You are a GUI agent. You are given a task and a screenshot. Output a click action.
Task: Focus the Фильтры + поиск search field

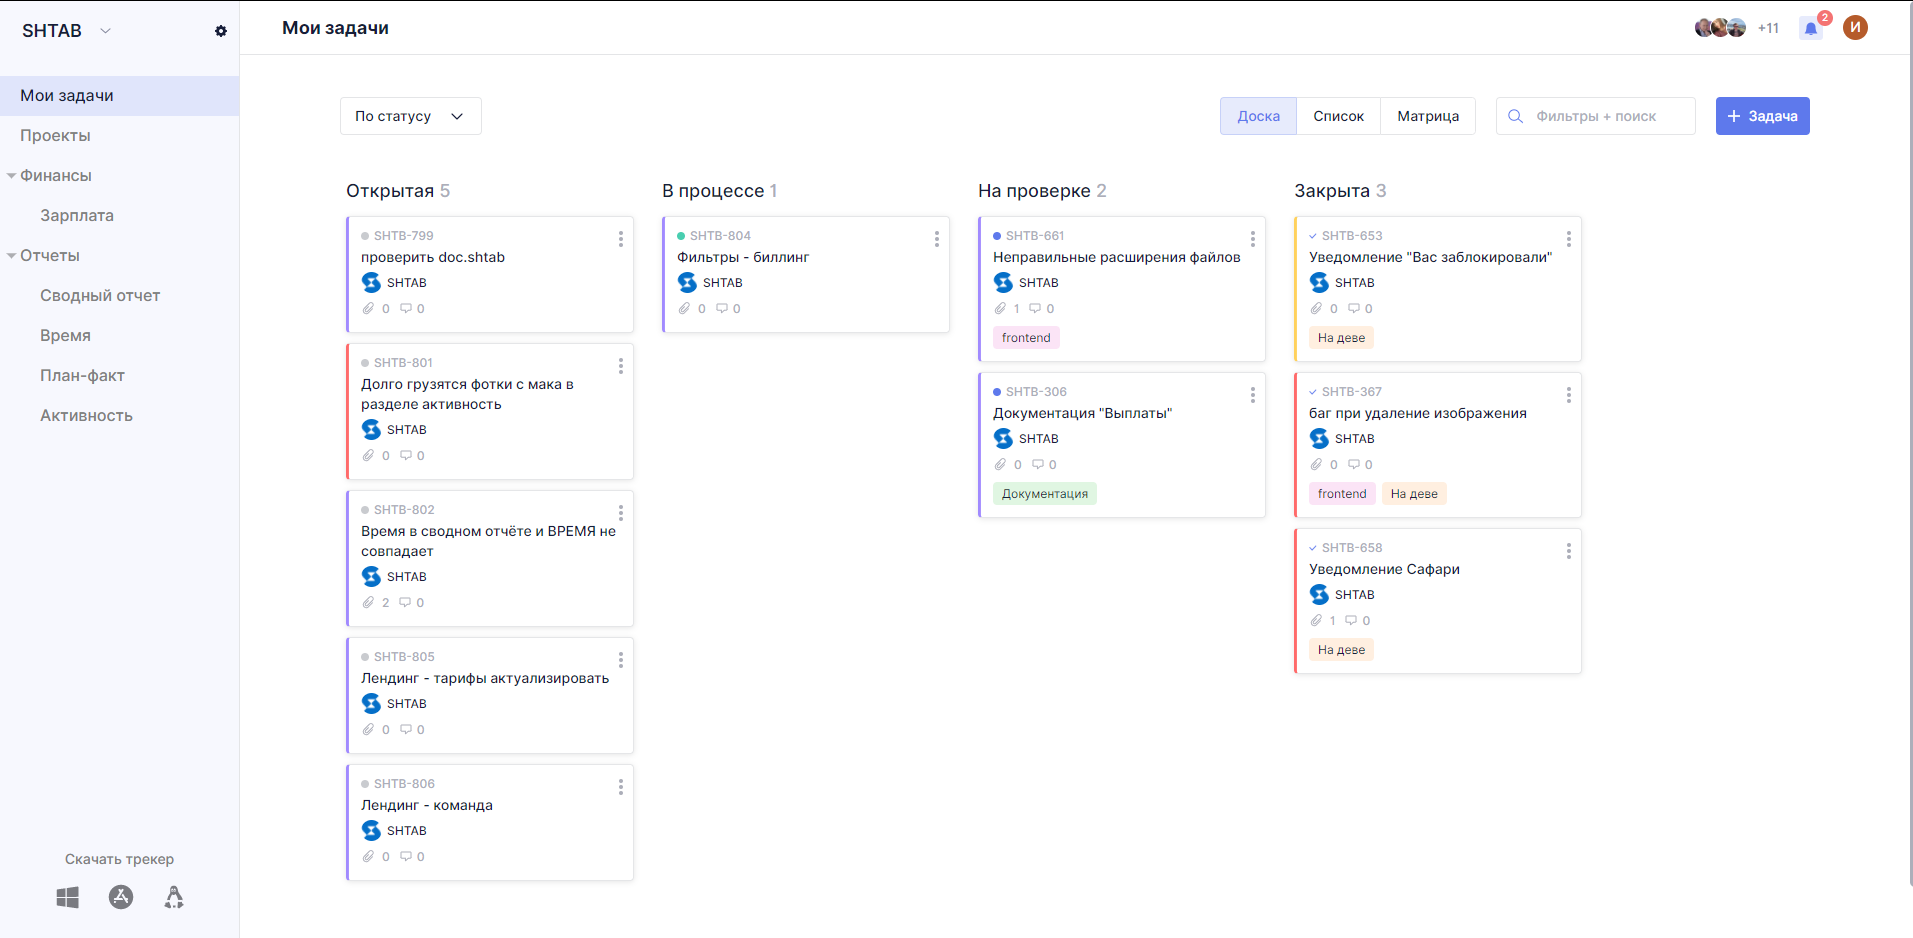(x=1596, y=116)
